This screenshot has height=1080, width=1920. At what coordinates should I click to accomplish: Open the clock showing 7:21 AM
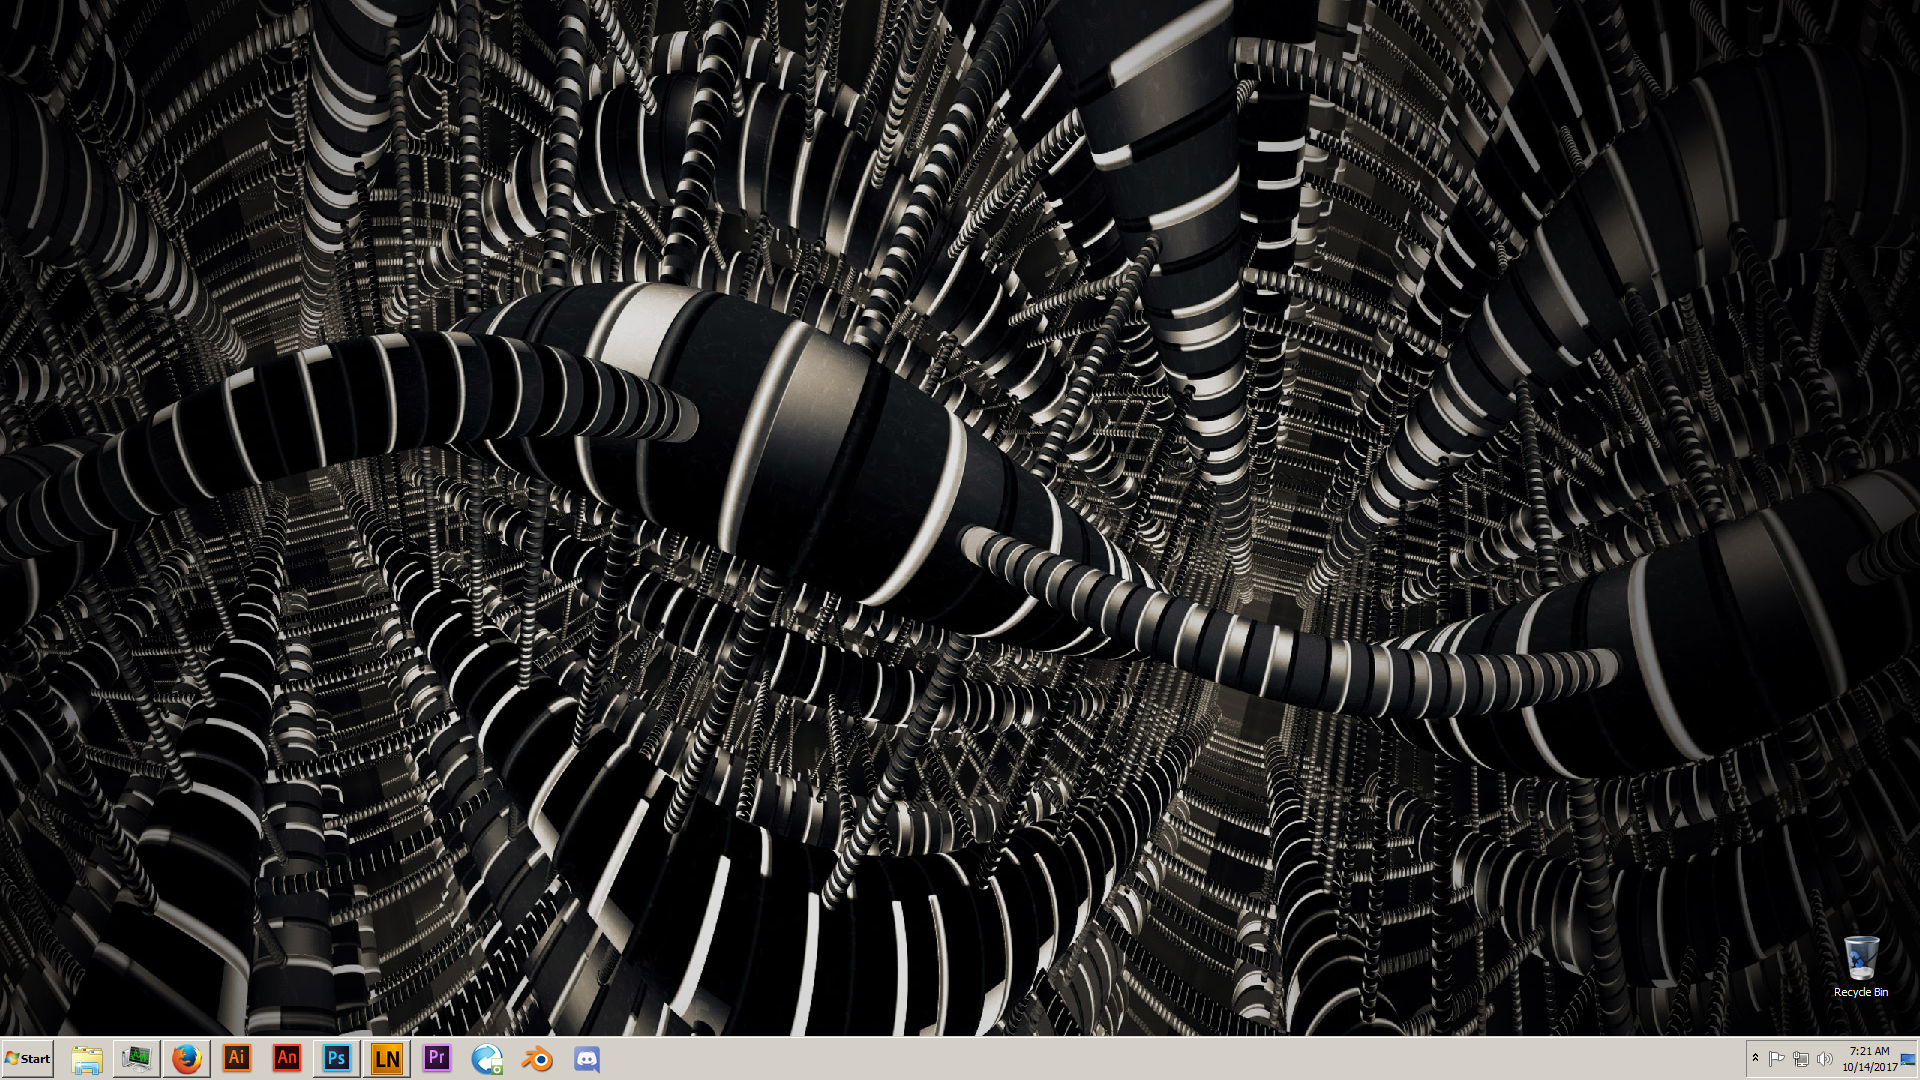pyautogui.click(x=1869, y=1059)
